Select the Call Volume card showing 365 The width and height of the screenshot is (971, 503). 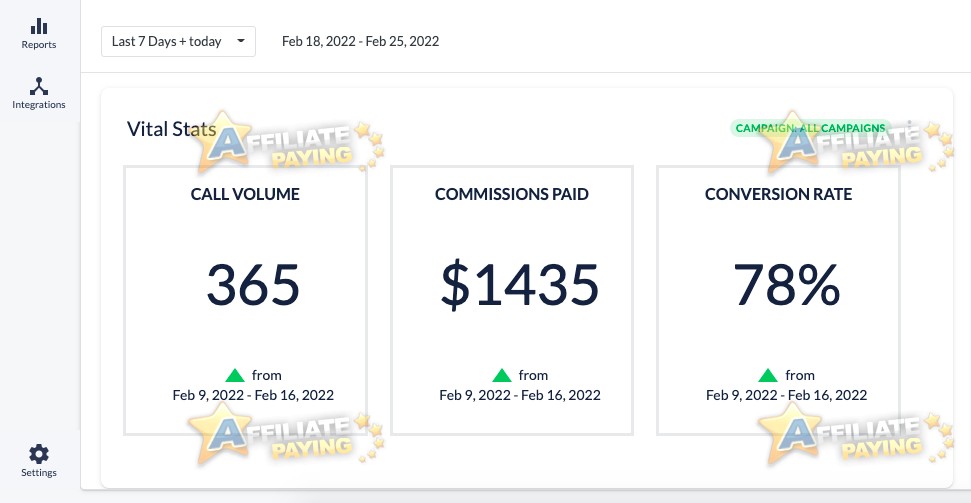pyautogui.click(x=245, y=300)
